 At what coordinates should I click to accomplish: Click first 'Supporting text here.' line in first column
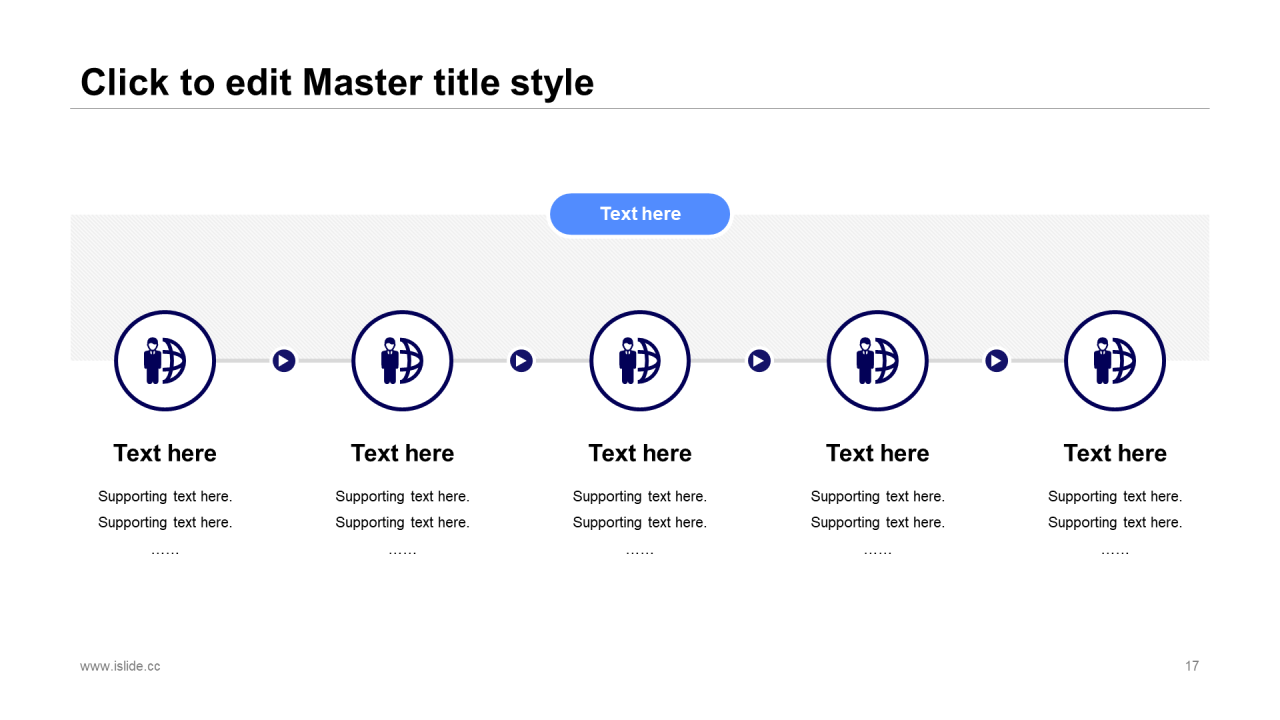tap(165, 497)
